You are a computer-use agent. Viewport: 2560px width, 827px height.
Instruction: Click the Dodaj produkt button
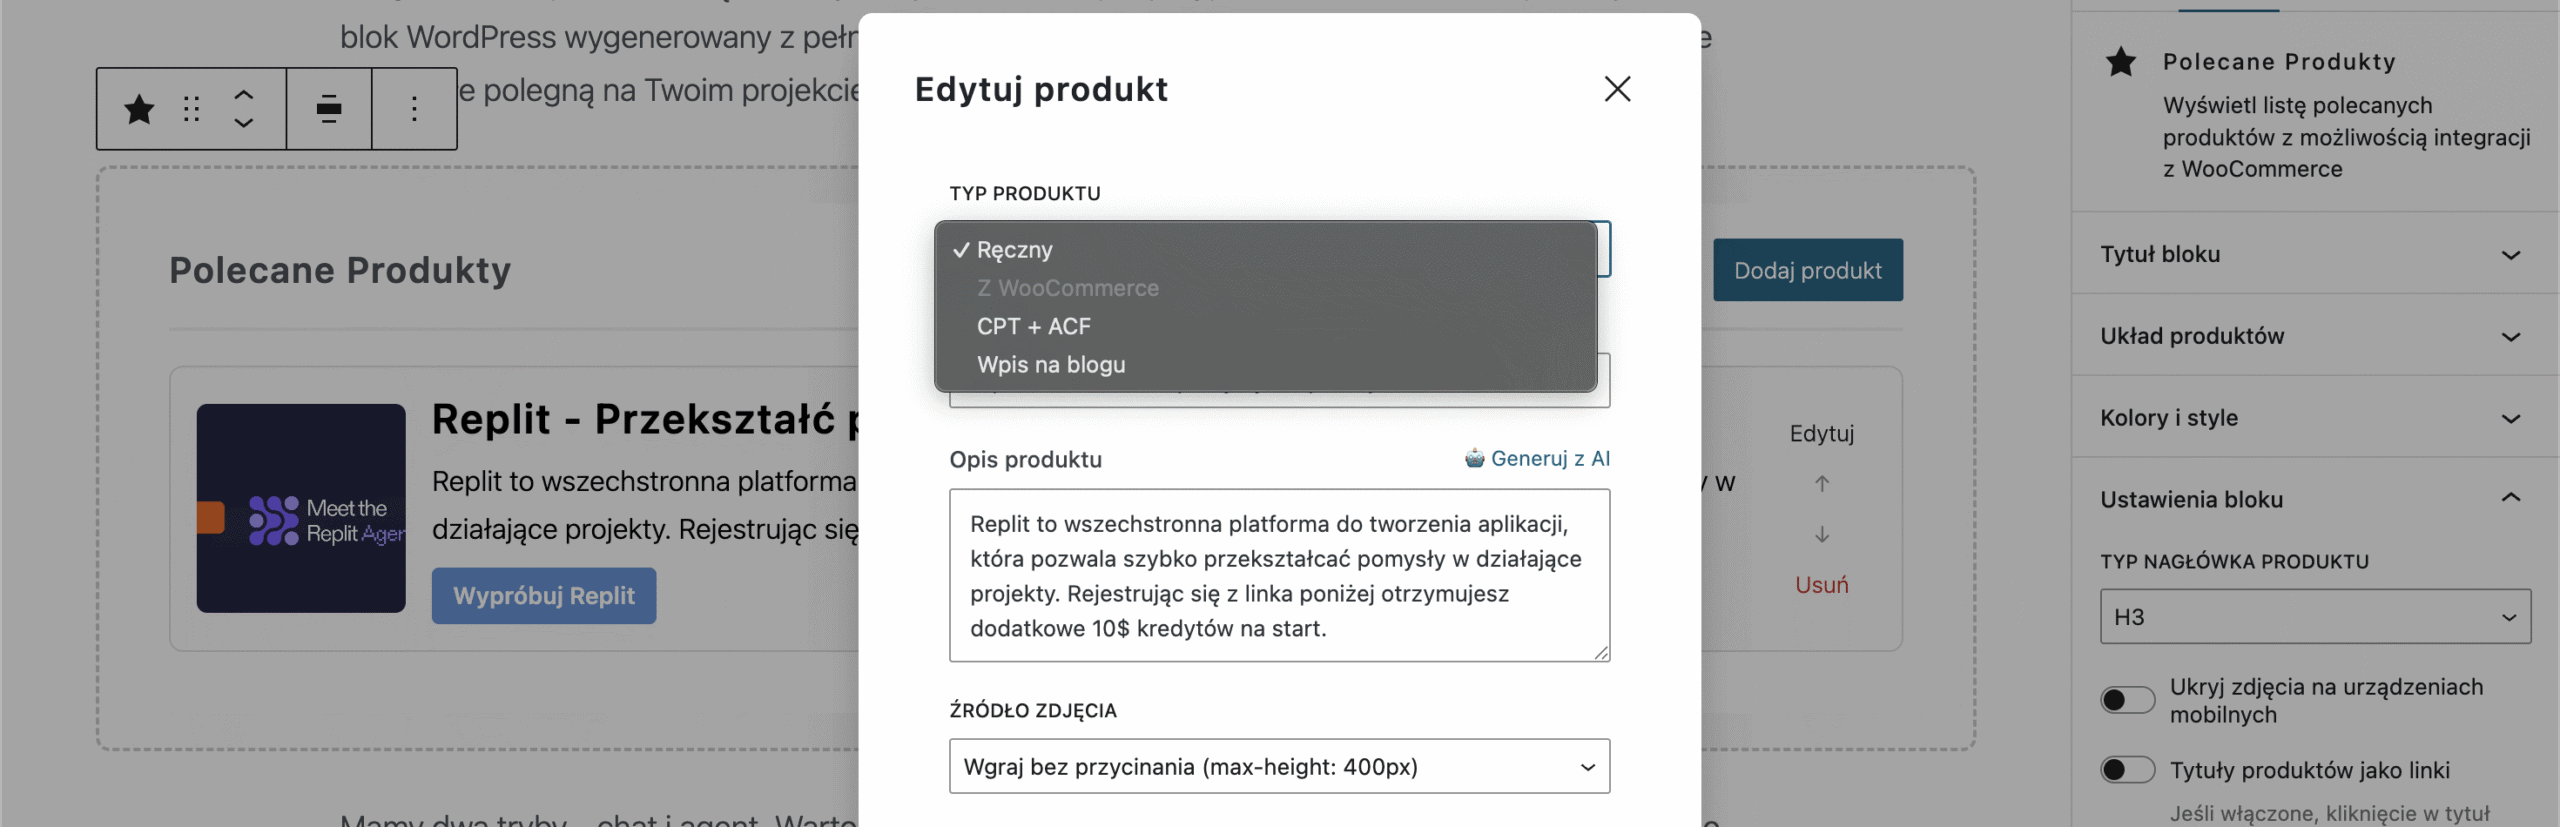coord(1809,269)
